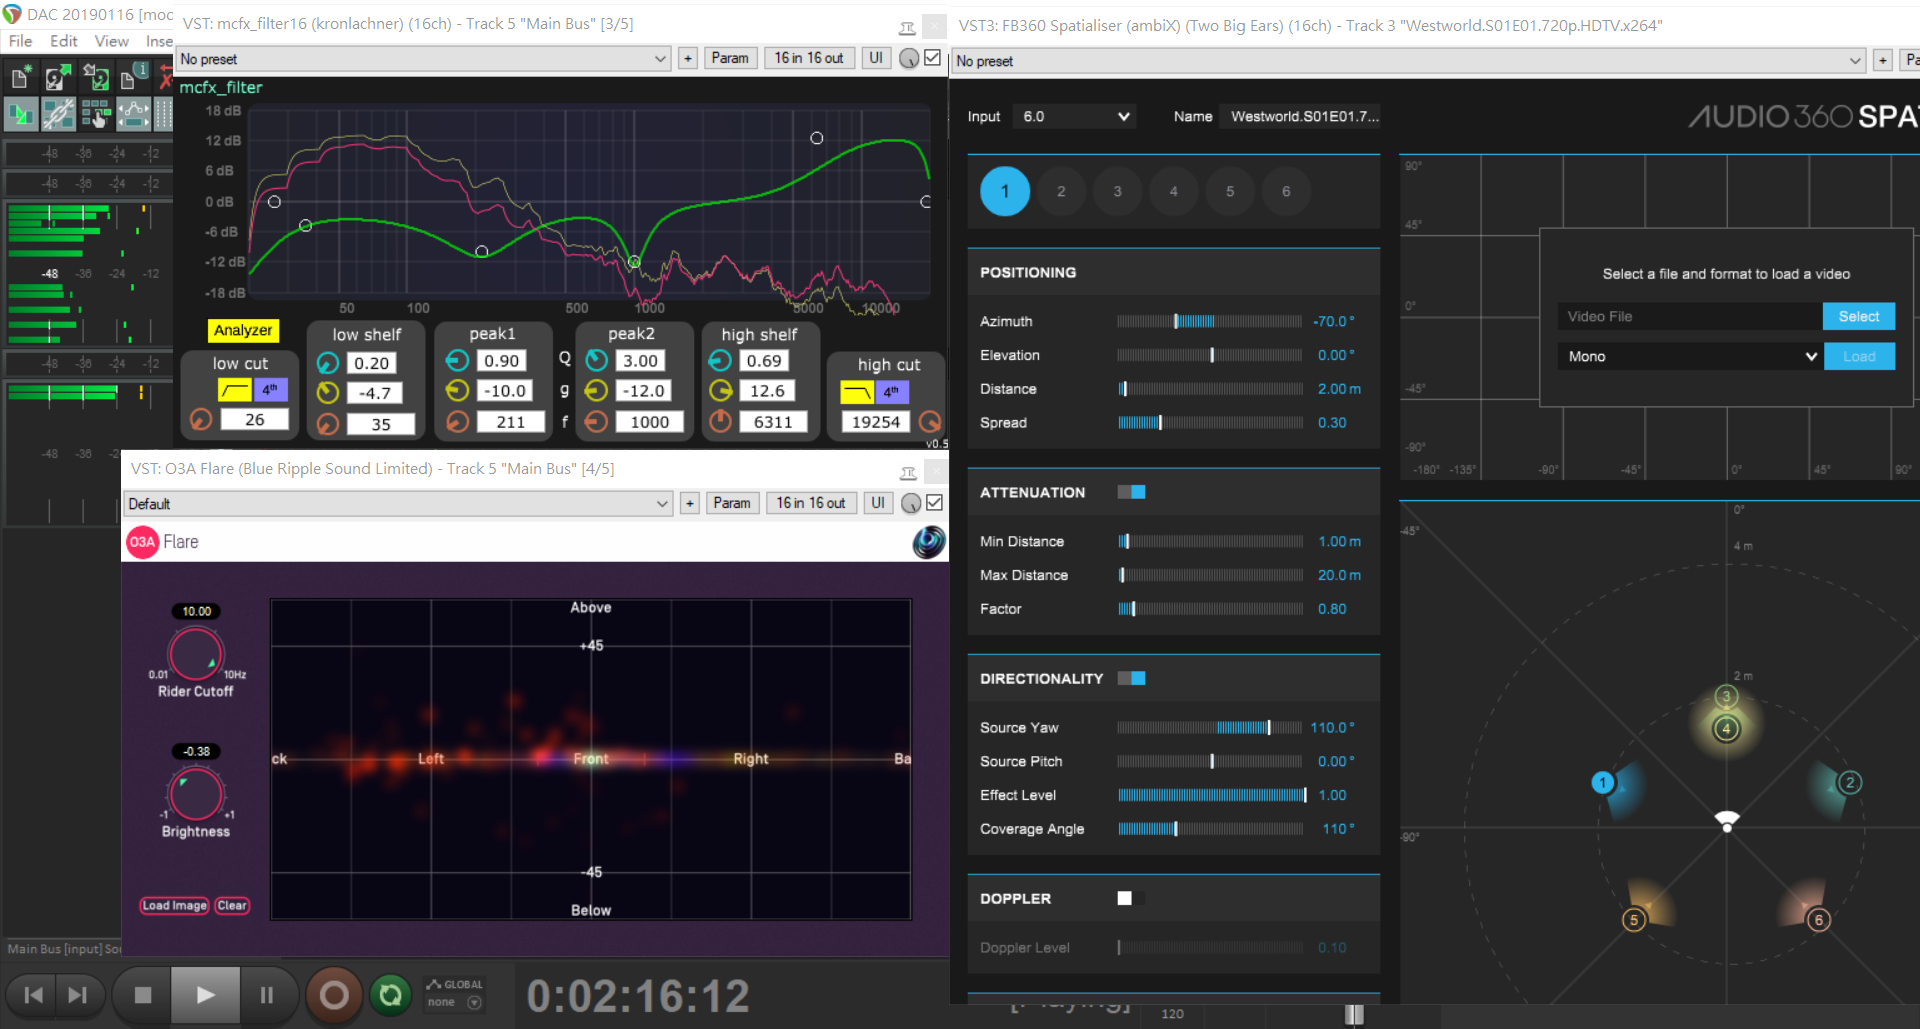Toggle the bypass checkbox in O3A Flare window
This screenshot has height=1029, width=1920.
coord(935,503)
